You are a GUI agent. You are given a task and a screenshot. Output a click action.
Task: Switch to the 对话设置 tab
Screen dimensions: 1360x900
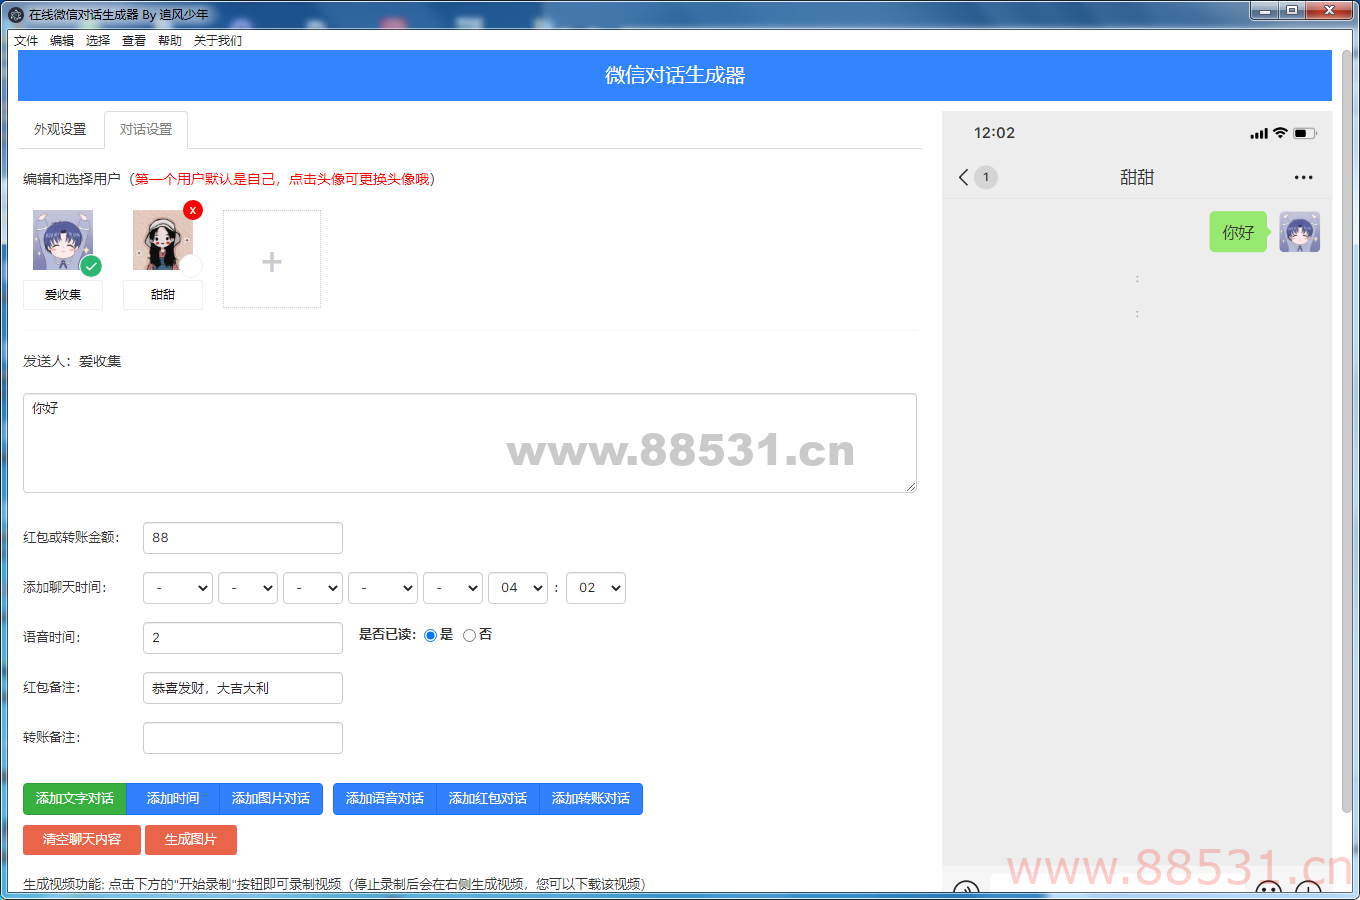[x=146, y=130]
